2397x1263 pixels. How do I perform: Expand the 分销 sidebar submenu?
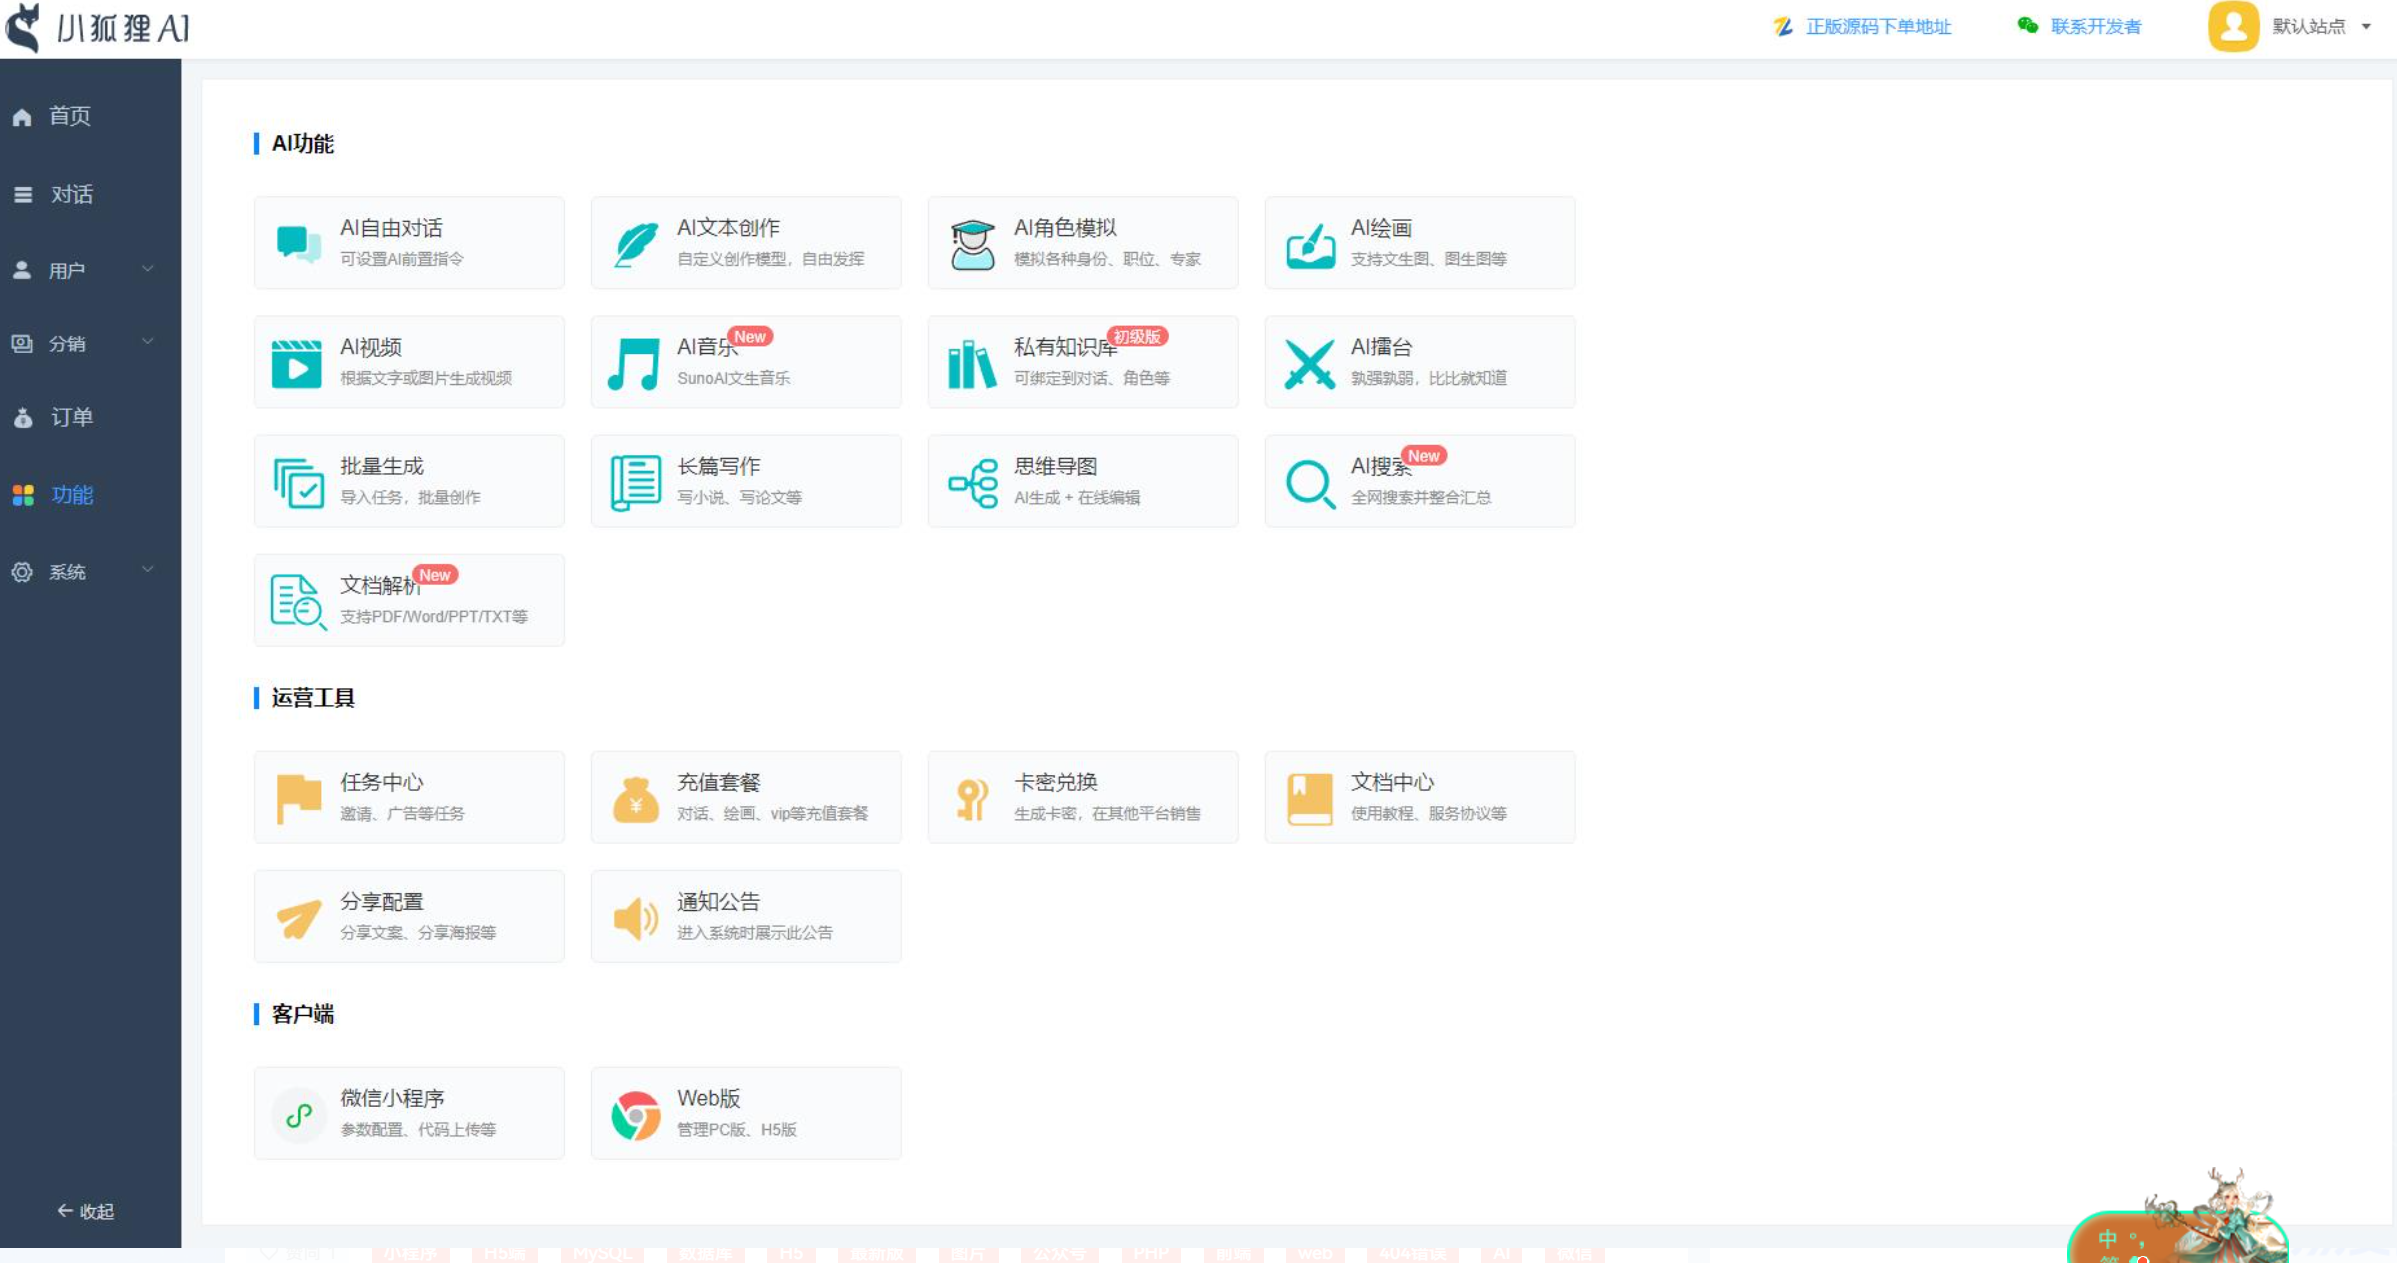point(85,343)
